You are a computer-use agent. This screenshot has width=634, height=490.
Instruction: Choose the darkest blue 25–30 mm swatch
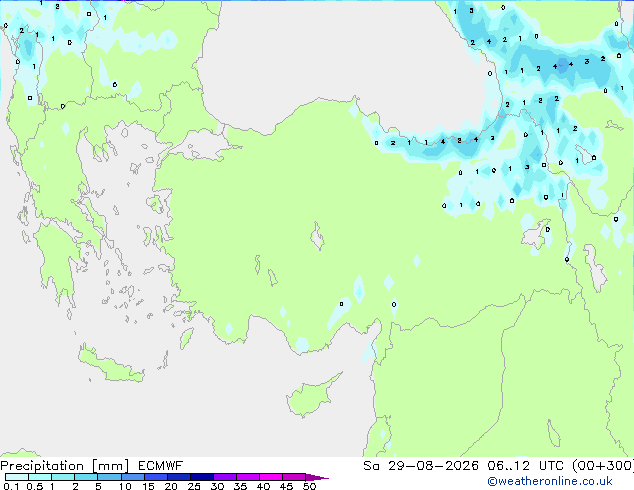[201, 477]
